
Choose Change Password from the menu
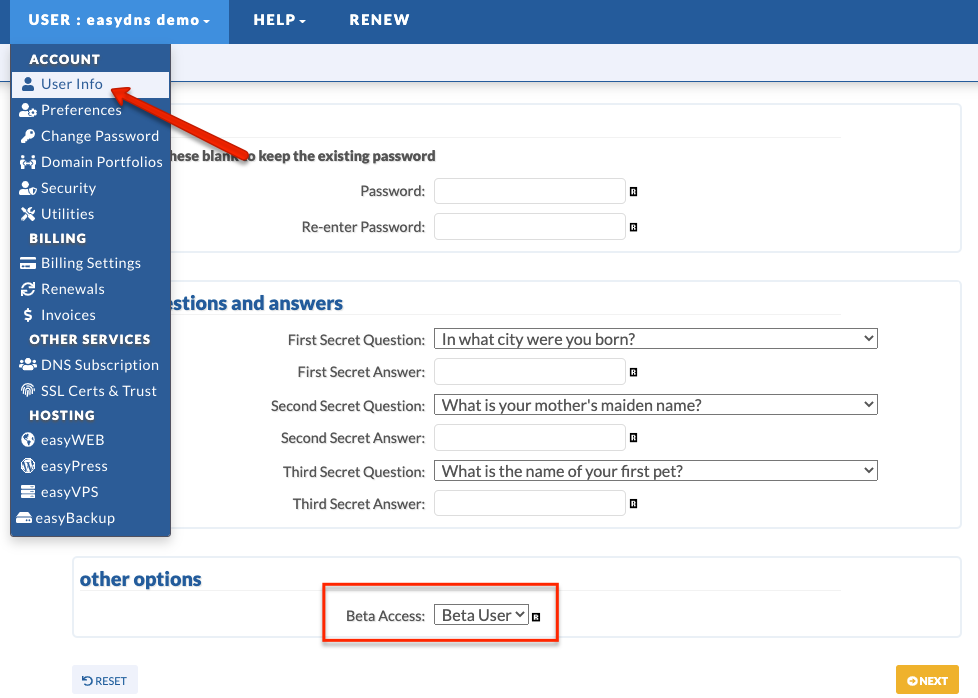pyautogui.click(x=90, y=136)
